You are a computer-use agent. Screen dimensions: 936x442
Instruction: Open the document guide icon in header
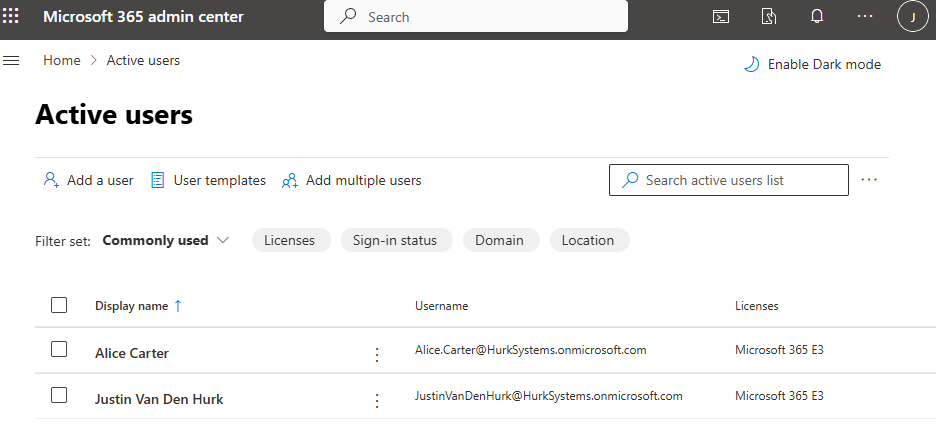pos(769,17)
